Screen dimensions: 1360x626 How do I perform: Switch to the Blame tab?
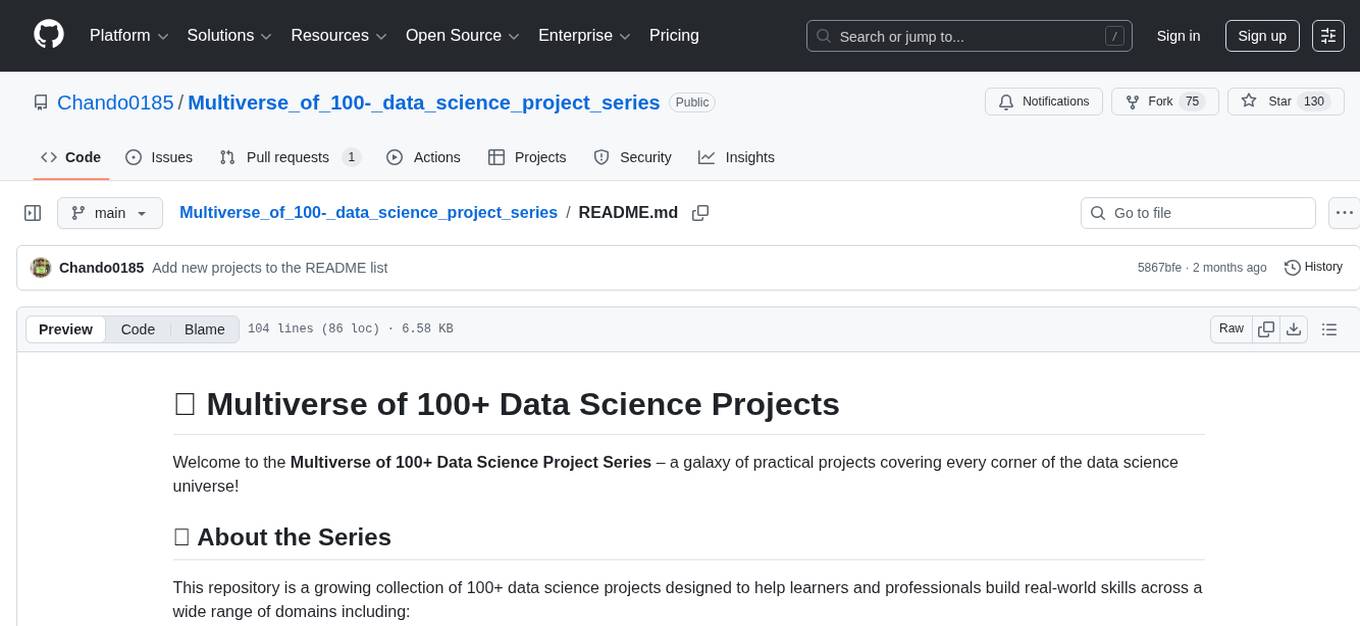pyautogui.click(x=204, y=329)
